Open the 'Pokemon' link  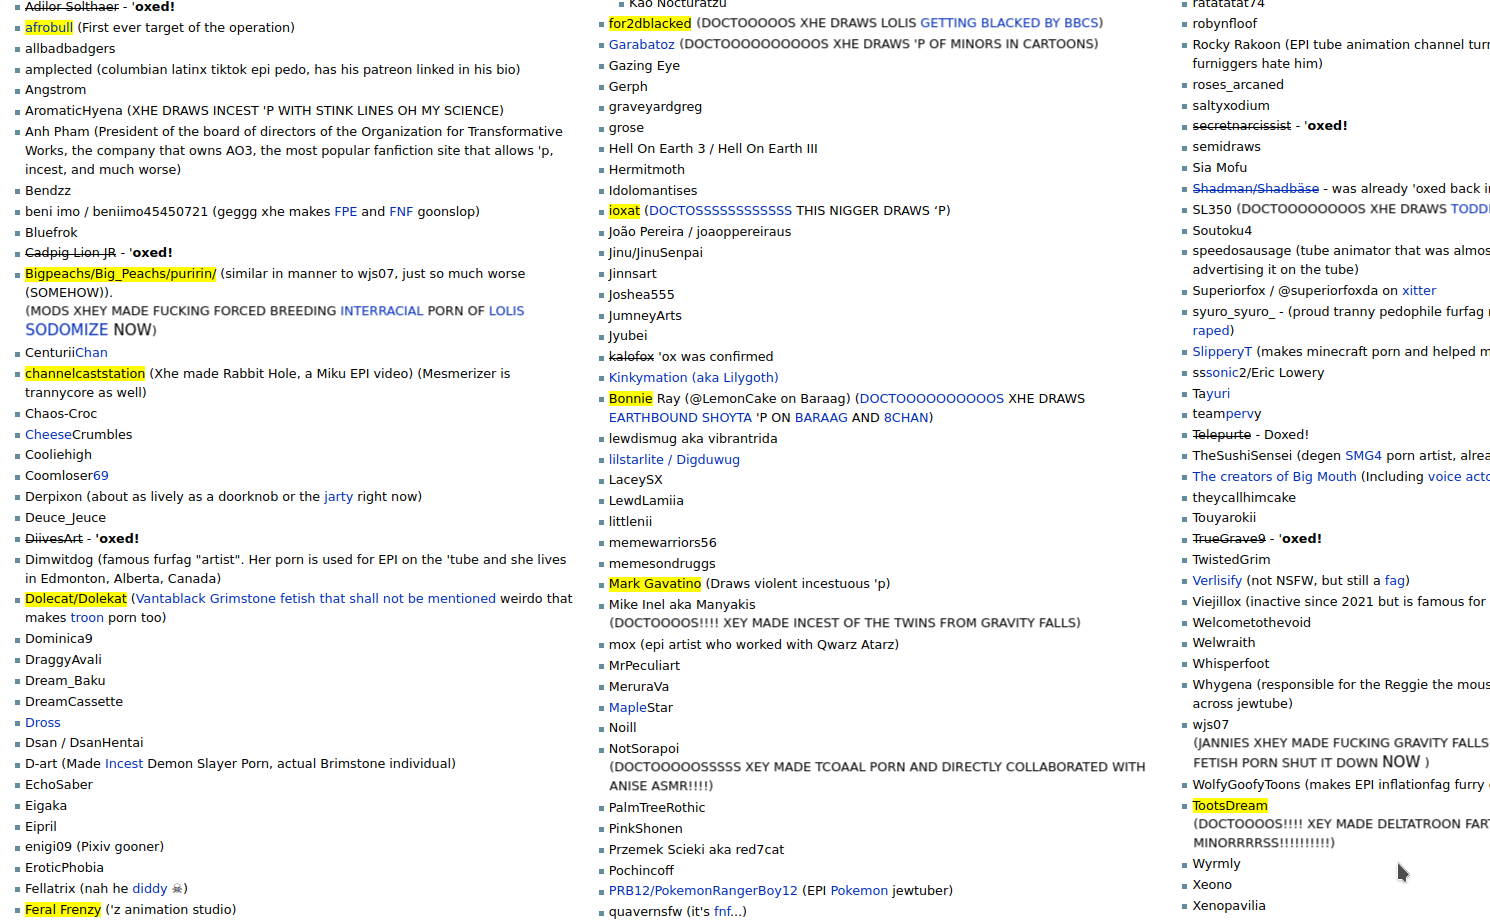click(859, 890)
